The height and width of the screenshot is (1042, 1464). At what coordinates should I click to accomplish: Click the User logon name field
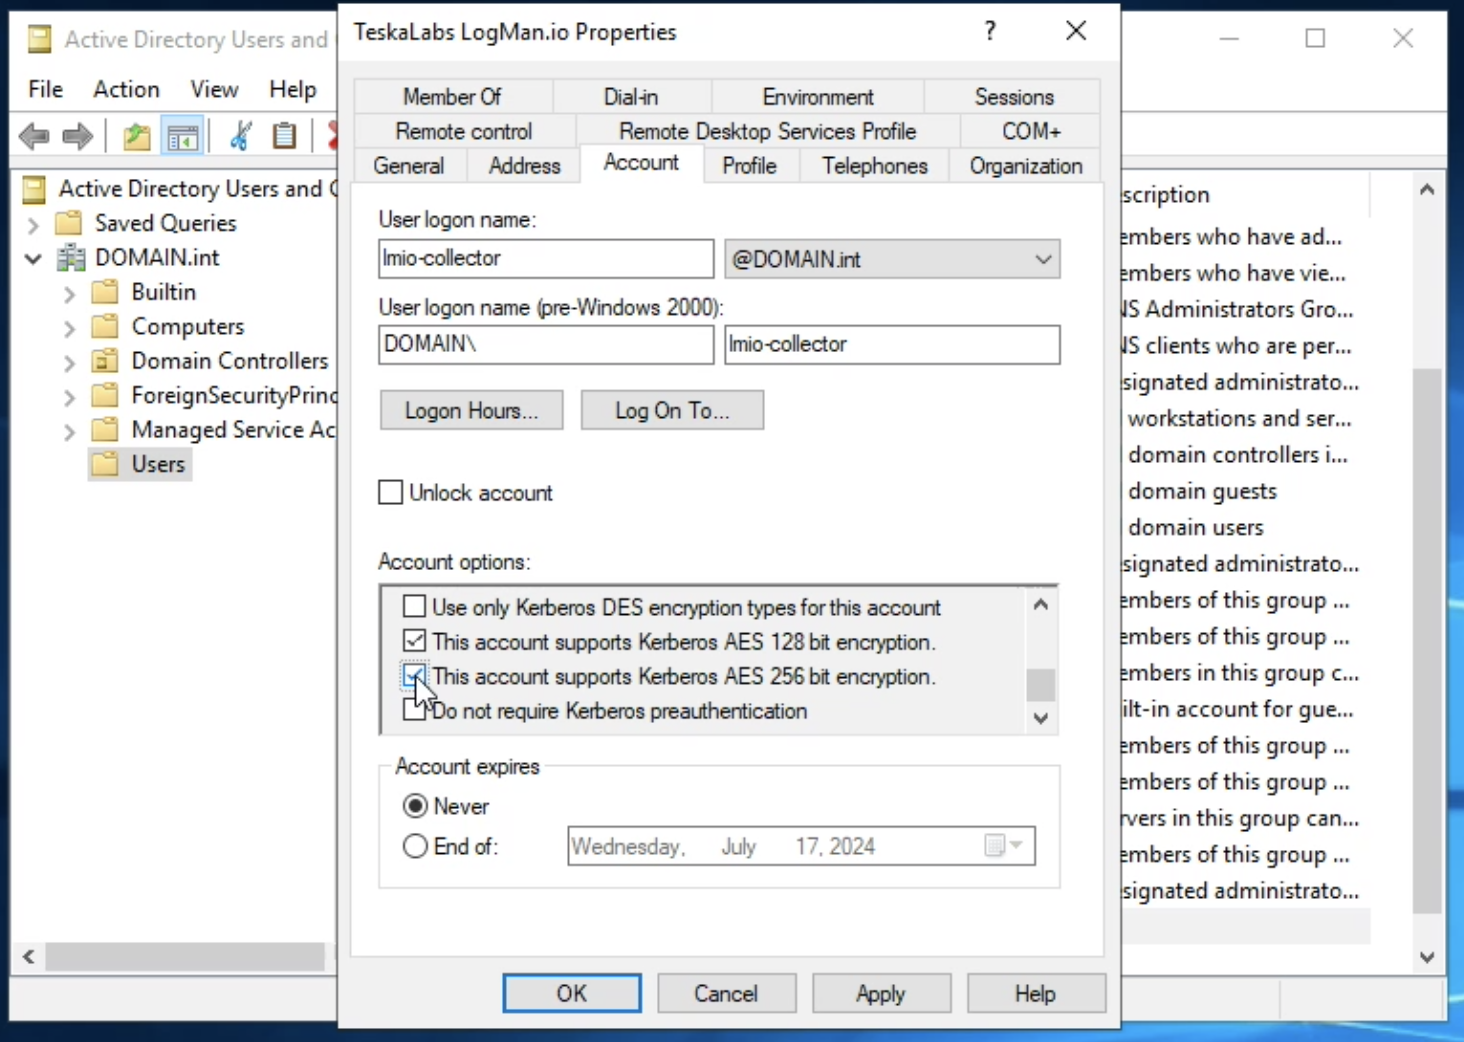point(546,258)
